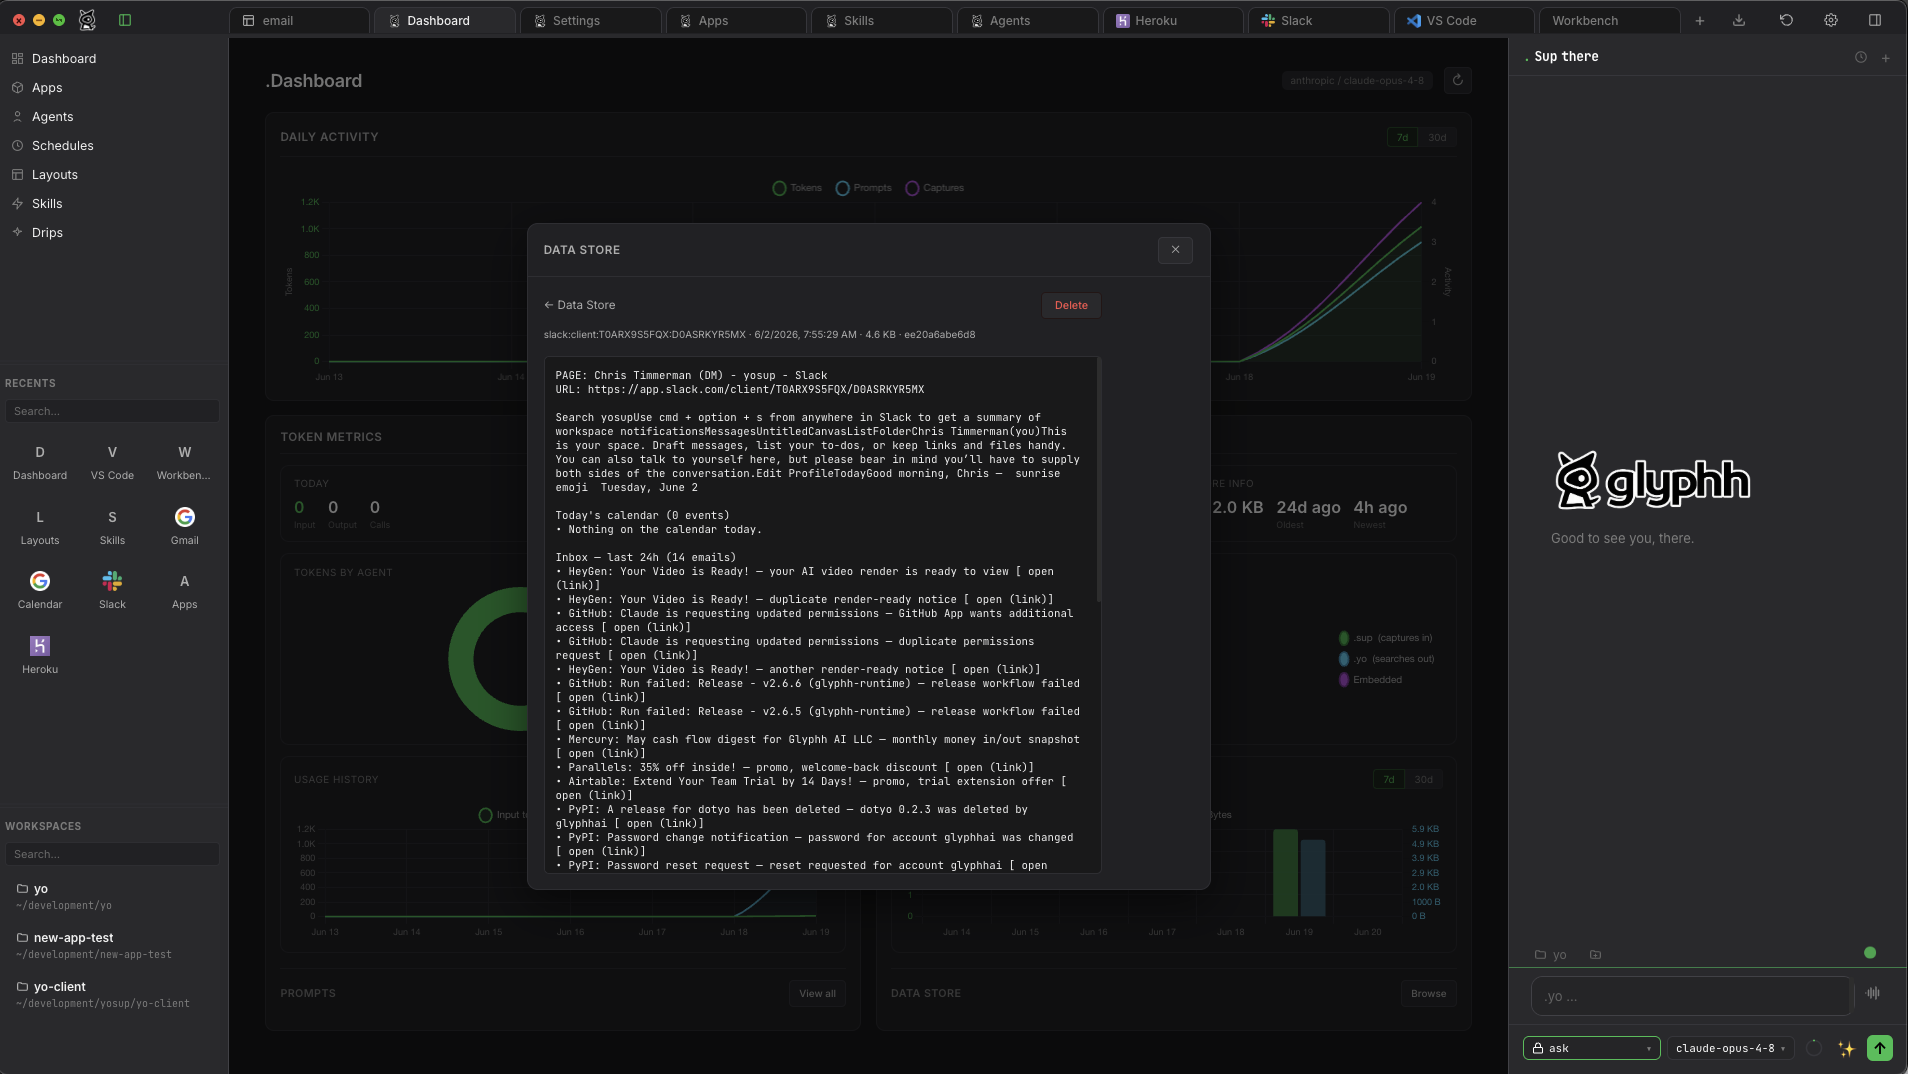The width and height of the screenshot is (1908, 1074).
Task: Open the Workbench recent tile
Action: [184, 463]
